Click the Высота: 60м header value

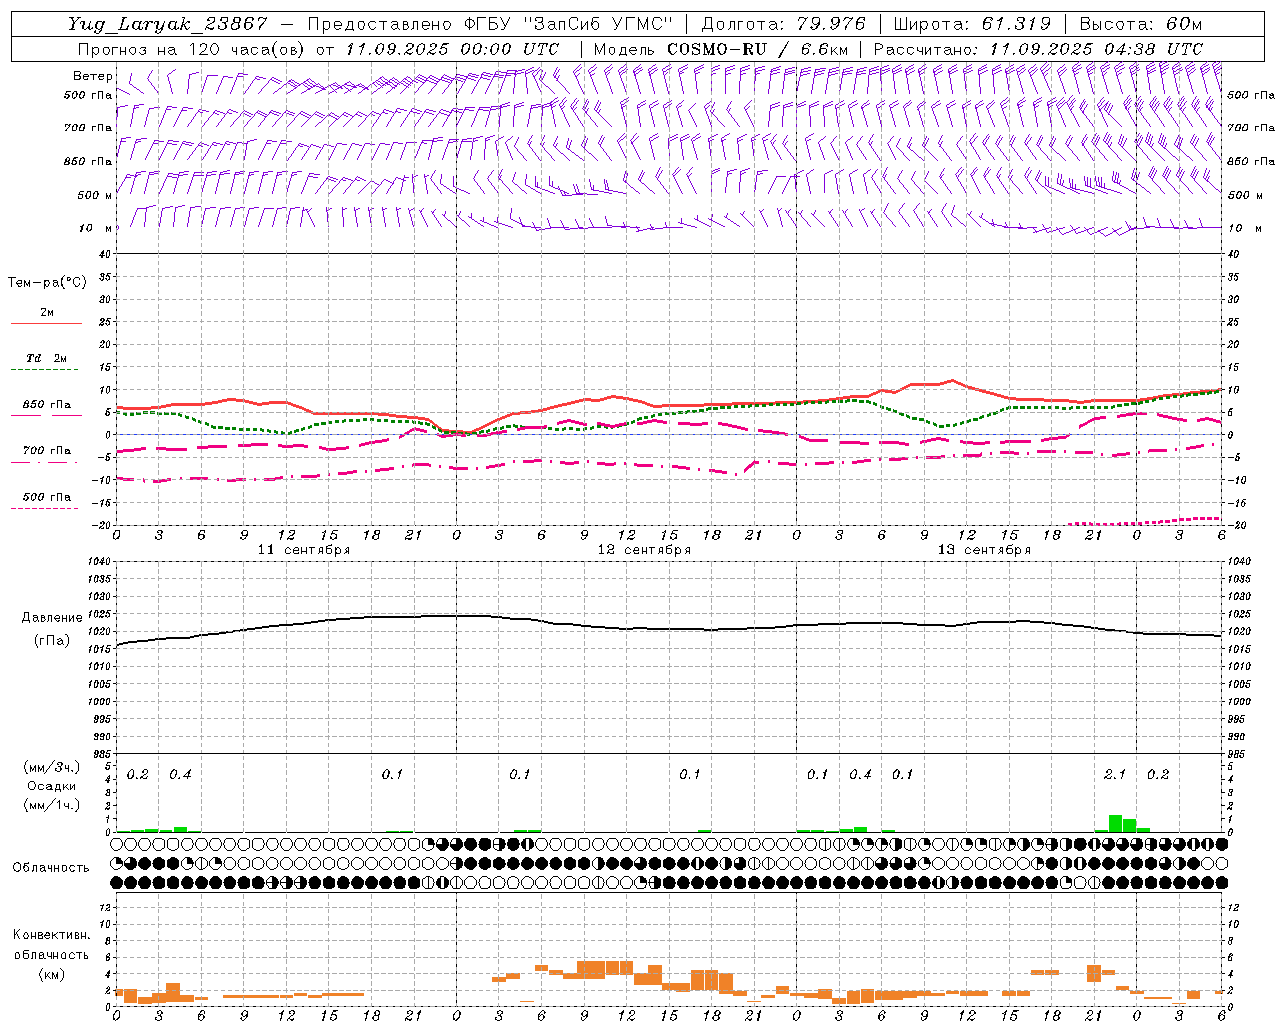[x=1141, y=24]
